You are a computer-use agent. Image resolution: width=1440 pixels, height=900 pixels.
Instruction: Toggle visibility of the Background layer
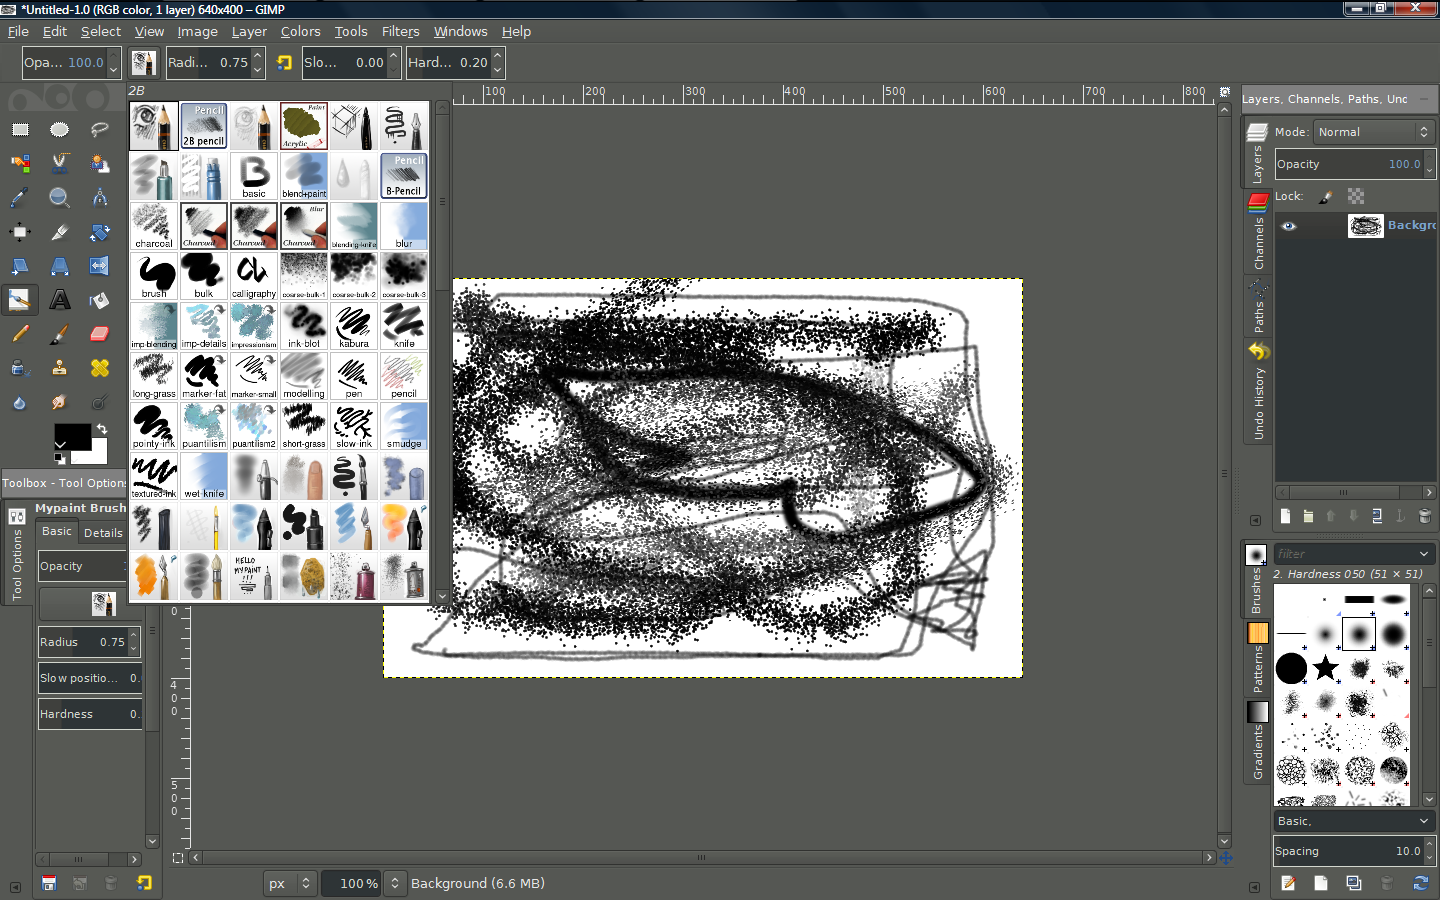(1289, 226)
